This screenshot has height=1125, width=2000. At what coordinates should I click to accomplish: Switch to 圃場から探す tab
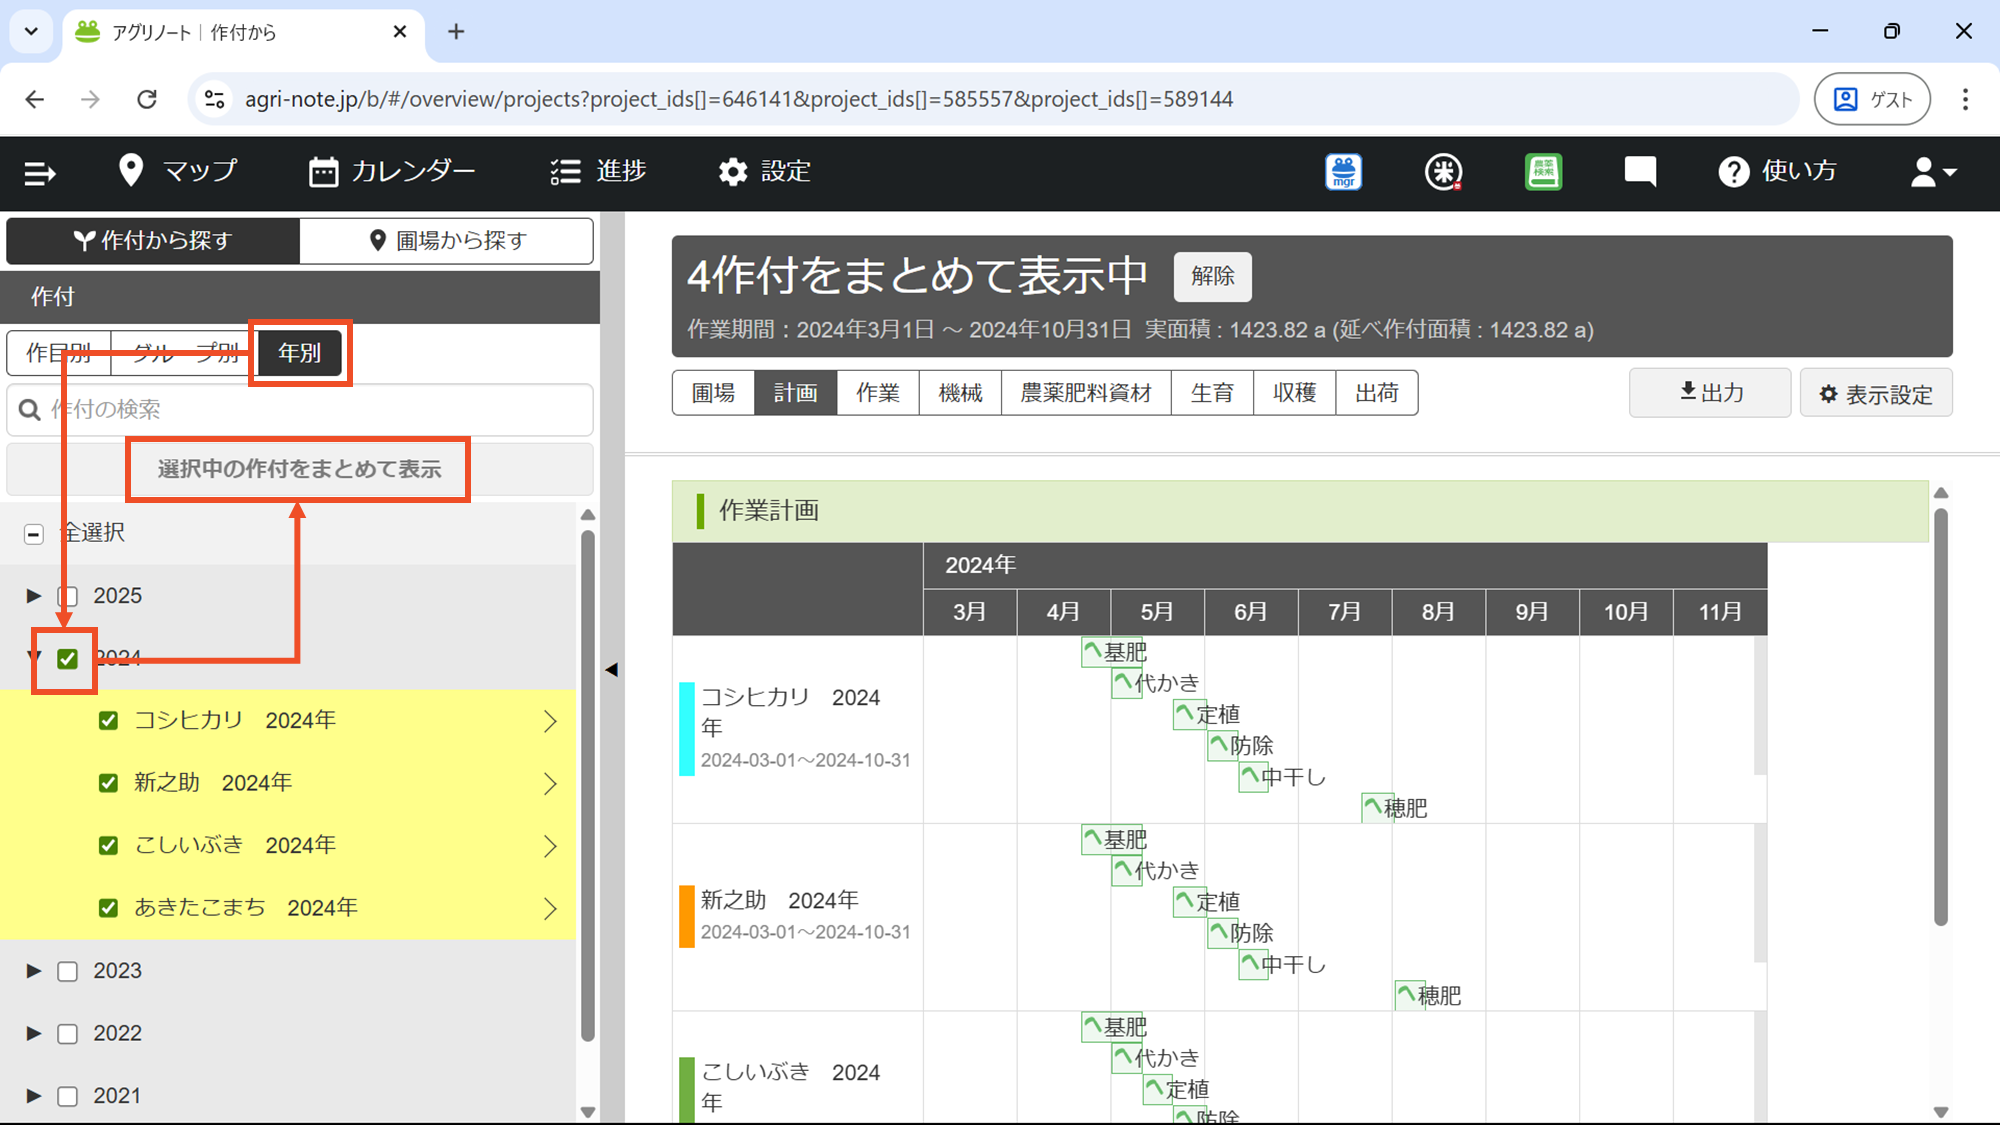pyautogui.click(x=446, y=241)
